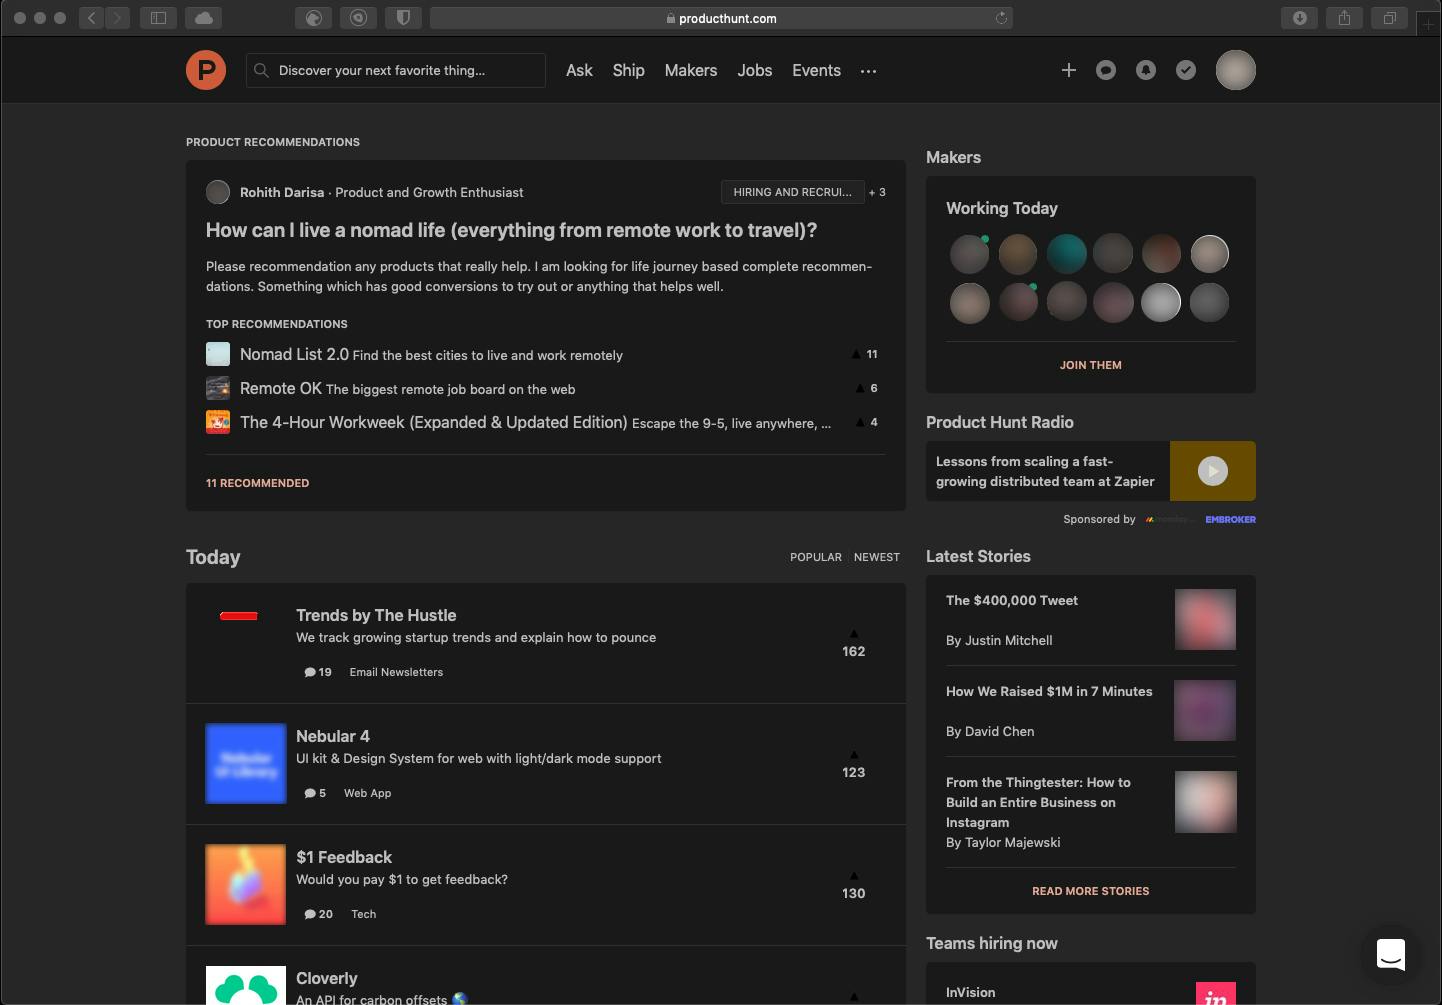
Task: Open the Ask menu item
Action: 579,70
